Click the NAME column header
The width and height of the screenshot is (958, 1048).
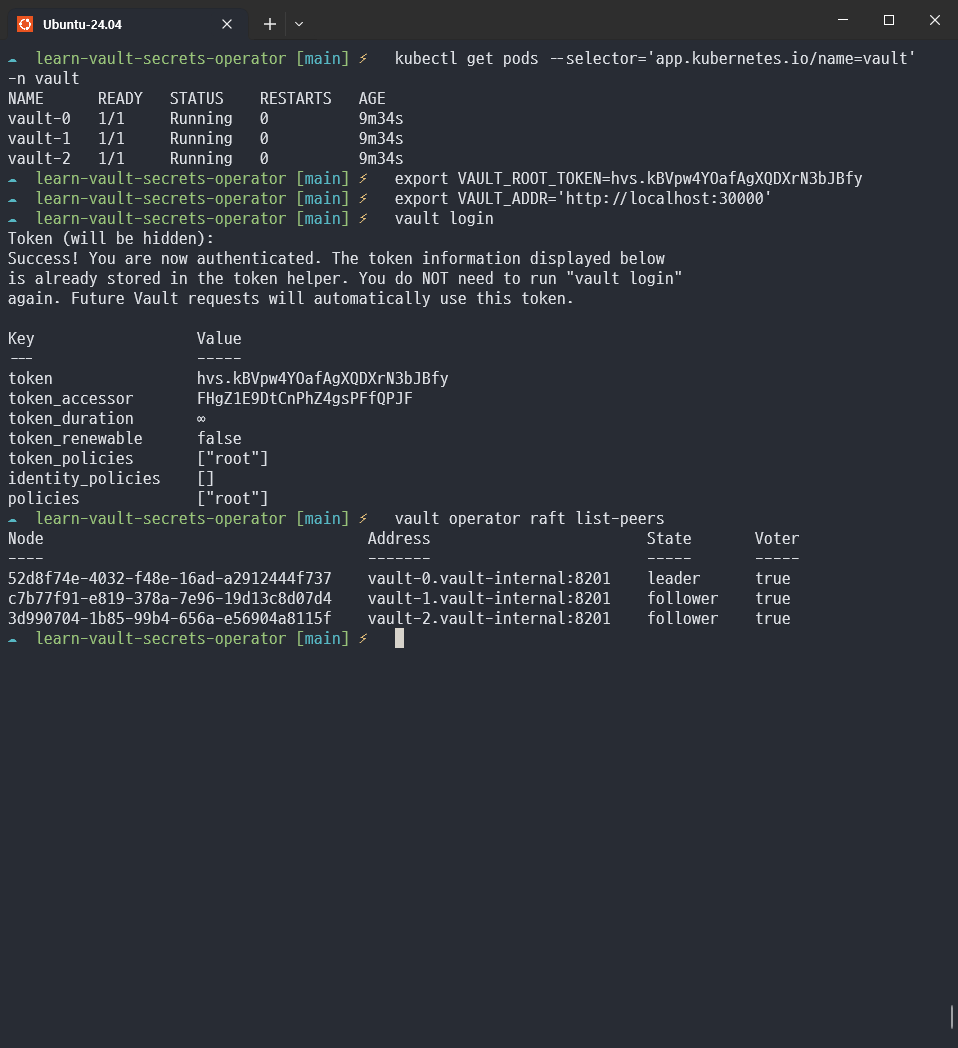click(25, 98)
